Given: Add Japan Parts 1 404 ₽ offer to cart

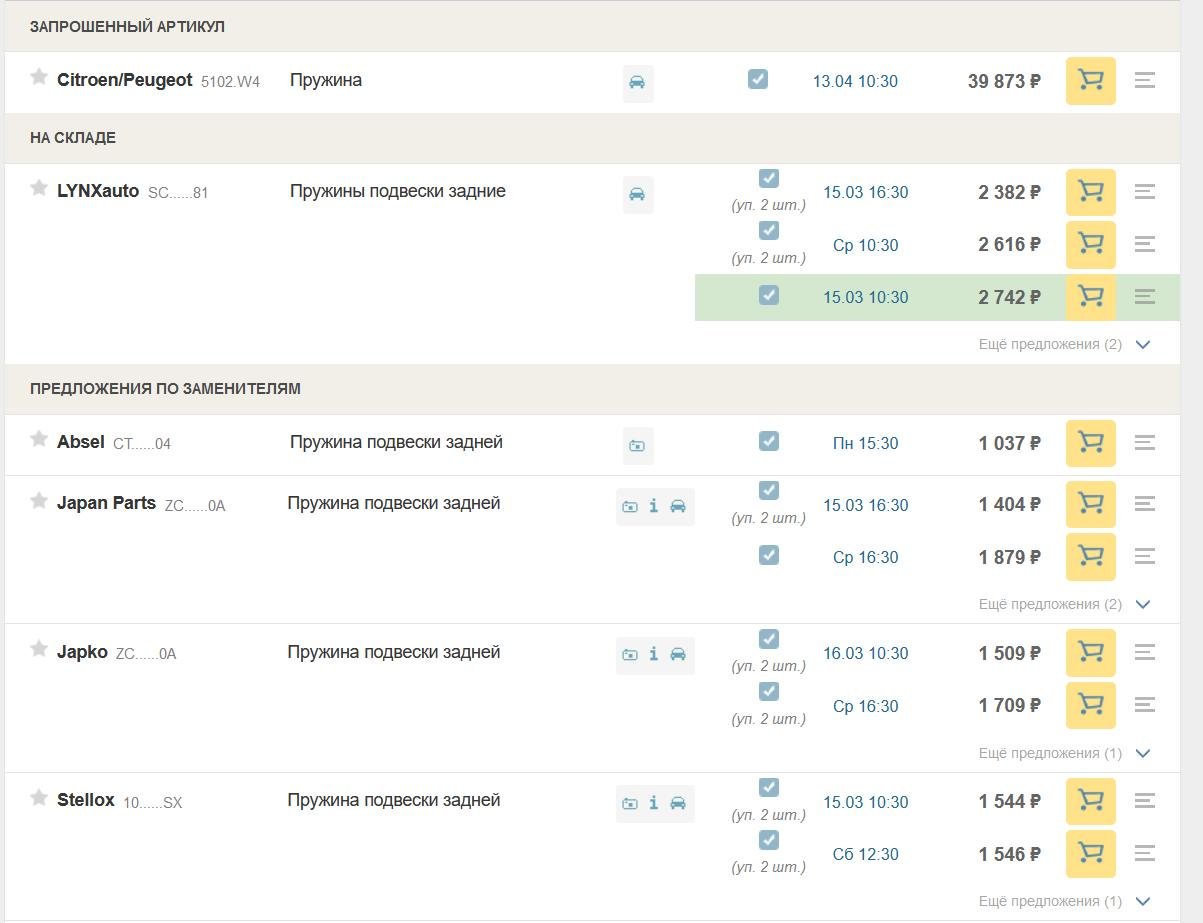Looking at the screenshot, I should (x=1091, y=504).
